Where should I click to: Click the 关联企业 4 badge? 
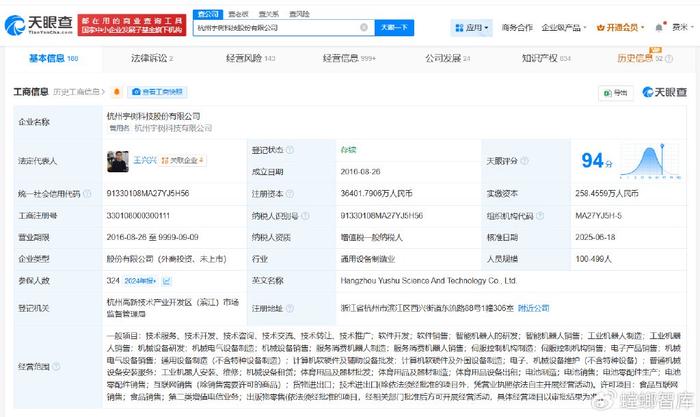coord(182,160)
